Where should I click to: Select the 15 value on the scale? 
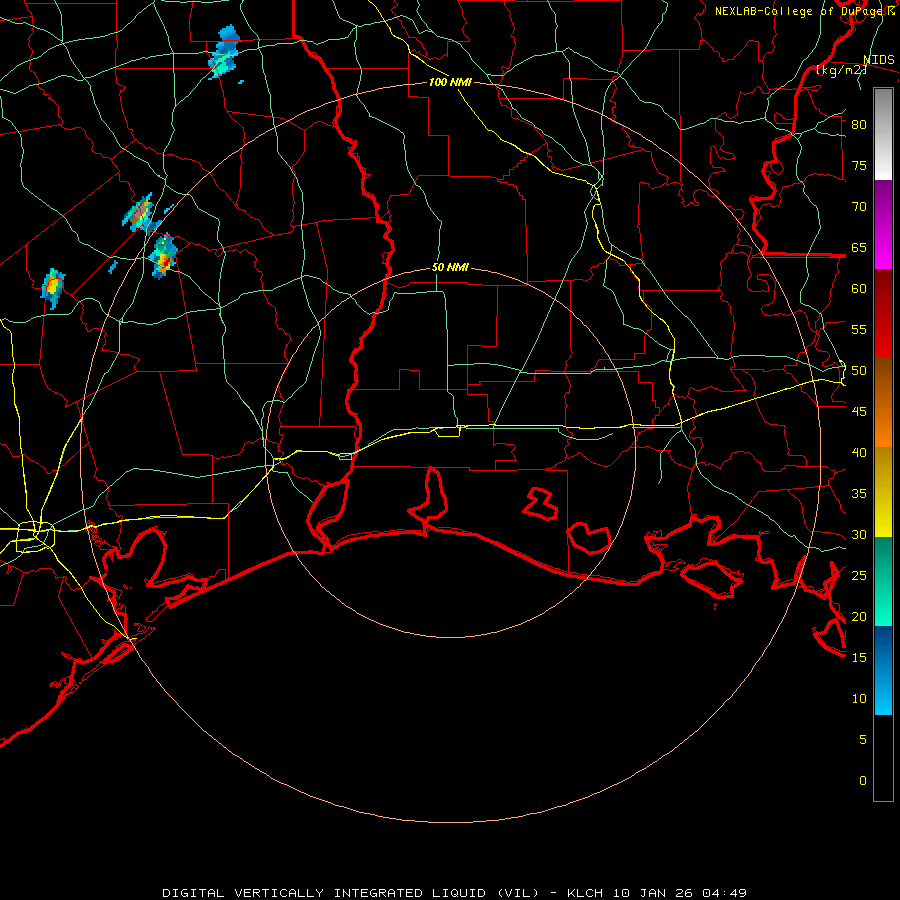859,658
